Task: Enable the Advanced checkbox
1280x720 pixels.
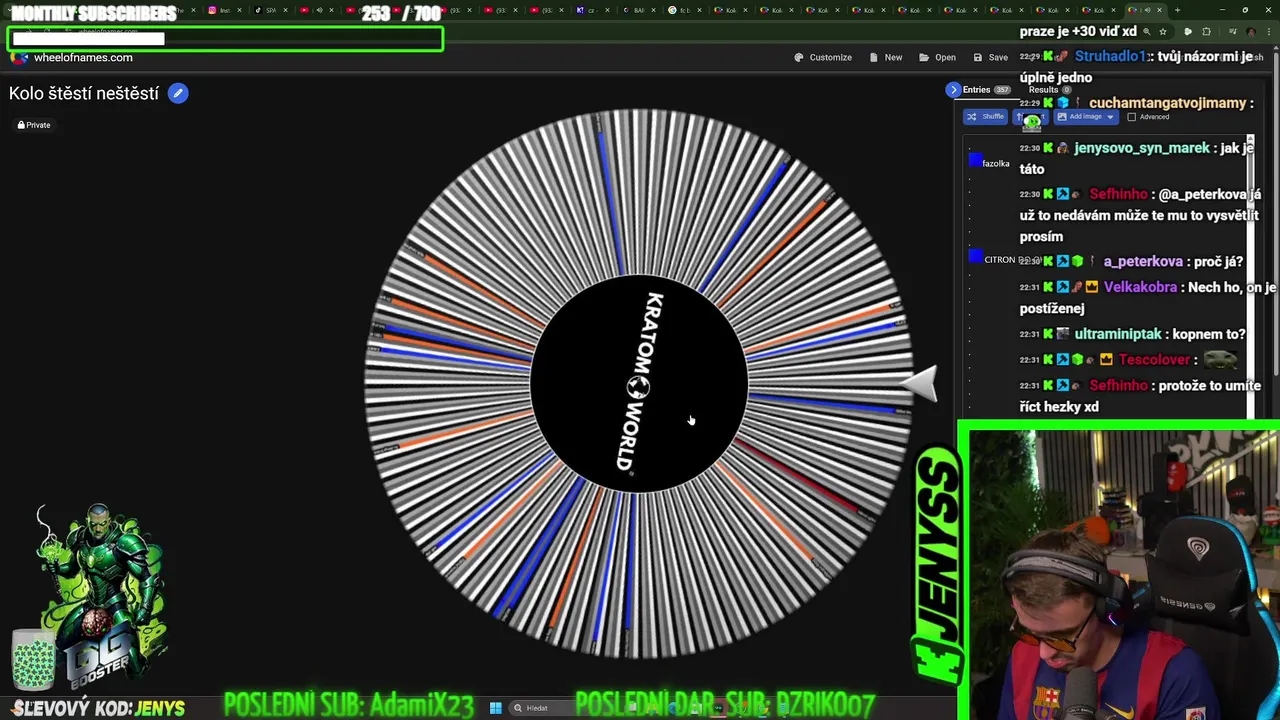Action: [x=1132, y=117]
